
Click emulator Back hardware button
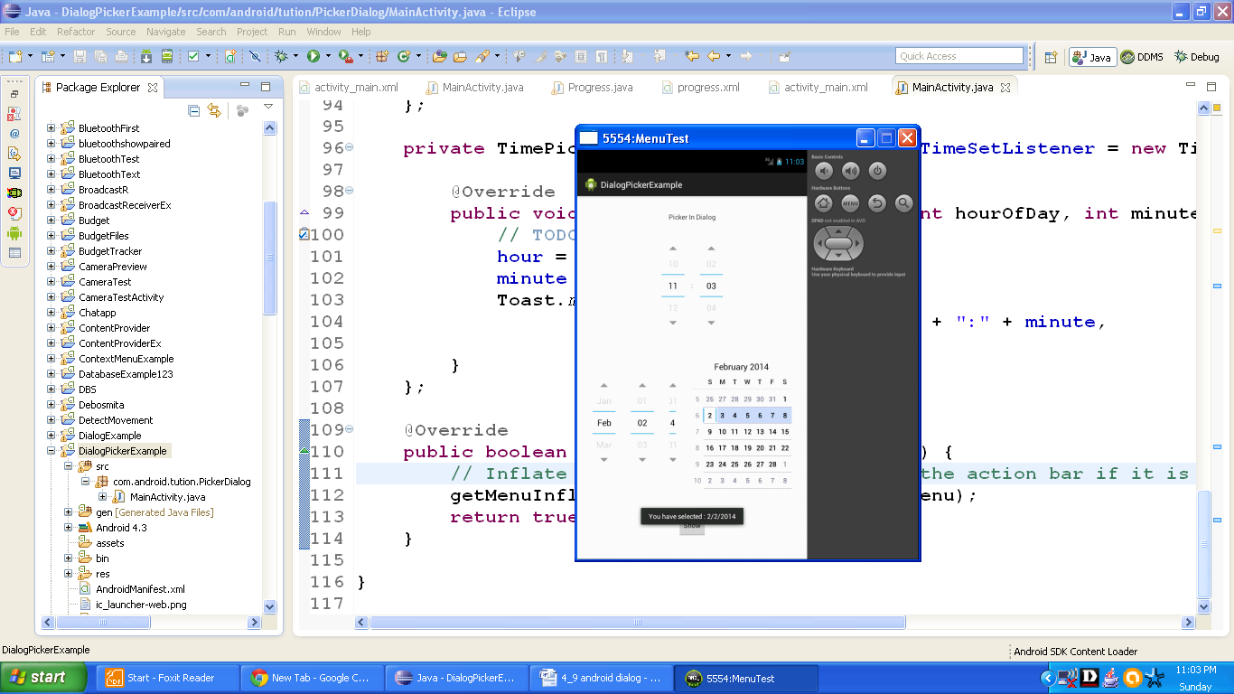877,203
